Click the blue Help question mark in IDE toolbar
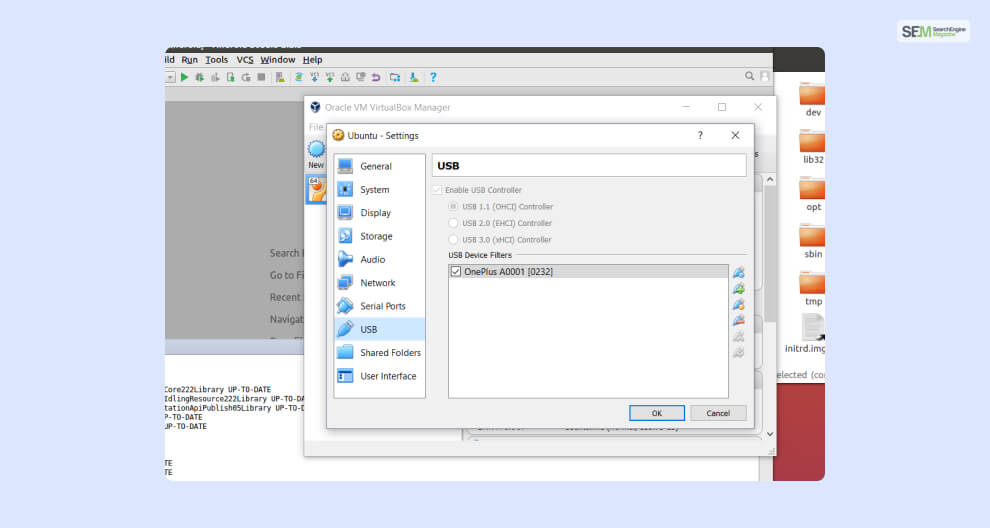This screenshot has height=528, width=990. (x=433, y=77)
